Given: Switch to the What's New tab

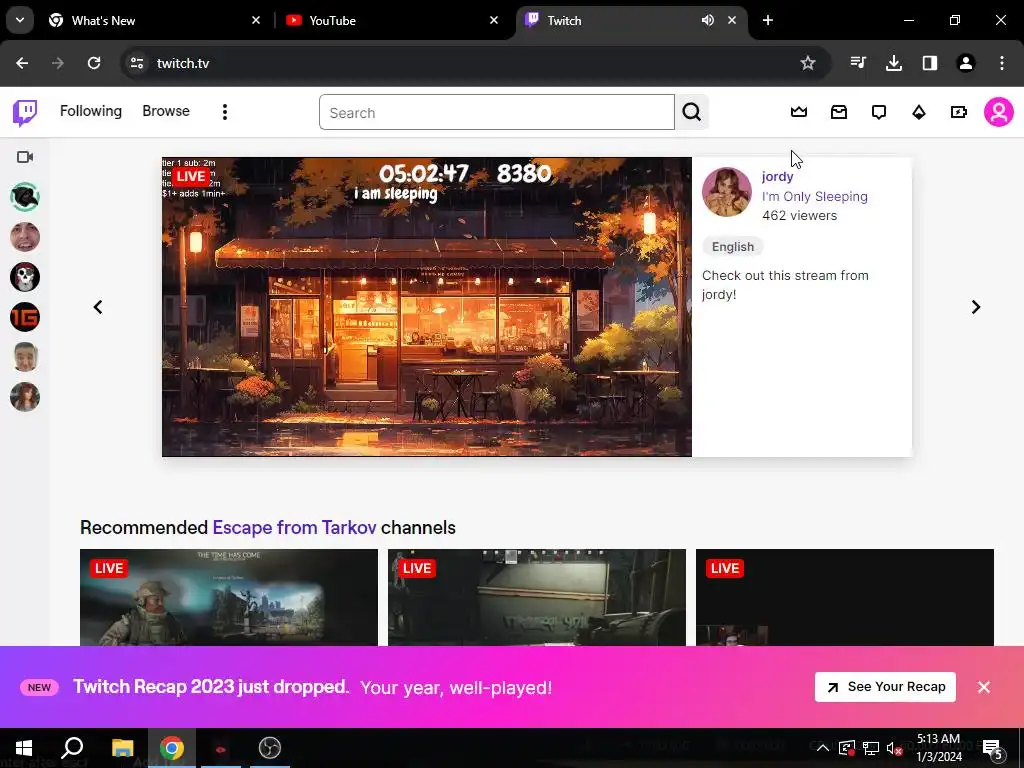Looking at the screenshot, I should coord(153,20).
